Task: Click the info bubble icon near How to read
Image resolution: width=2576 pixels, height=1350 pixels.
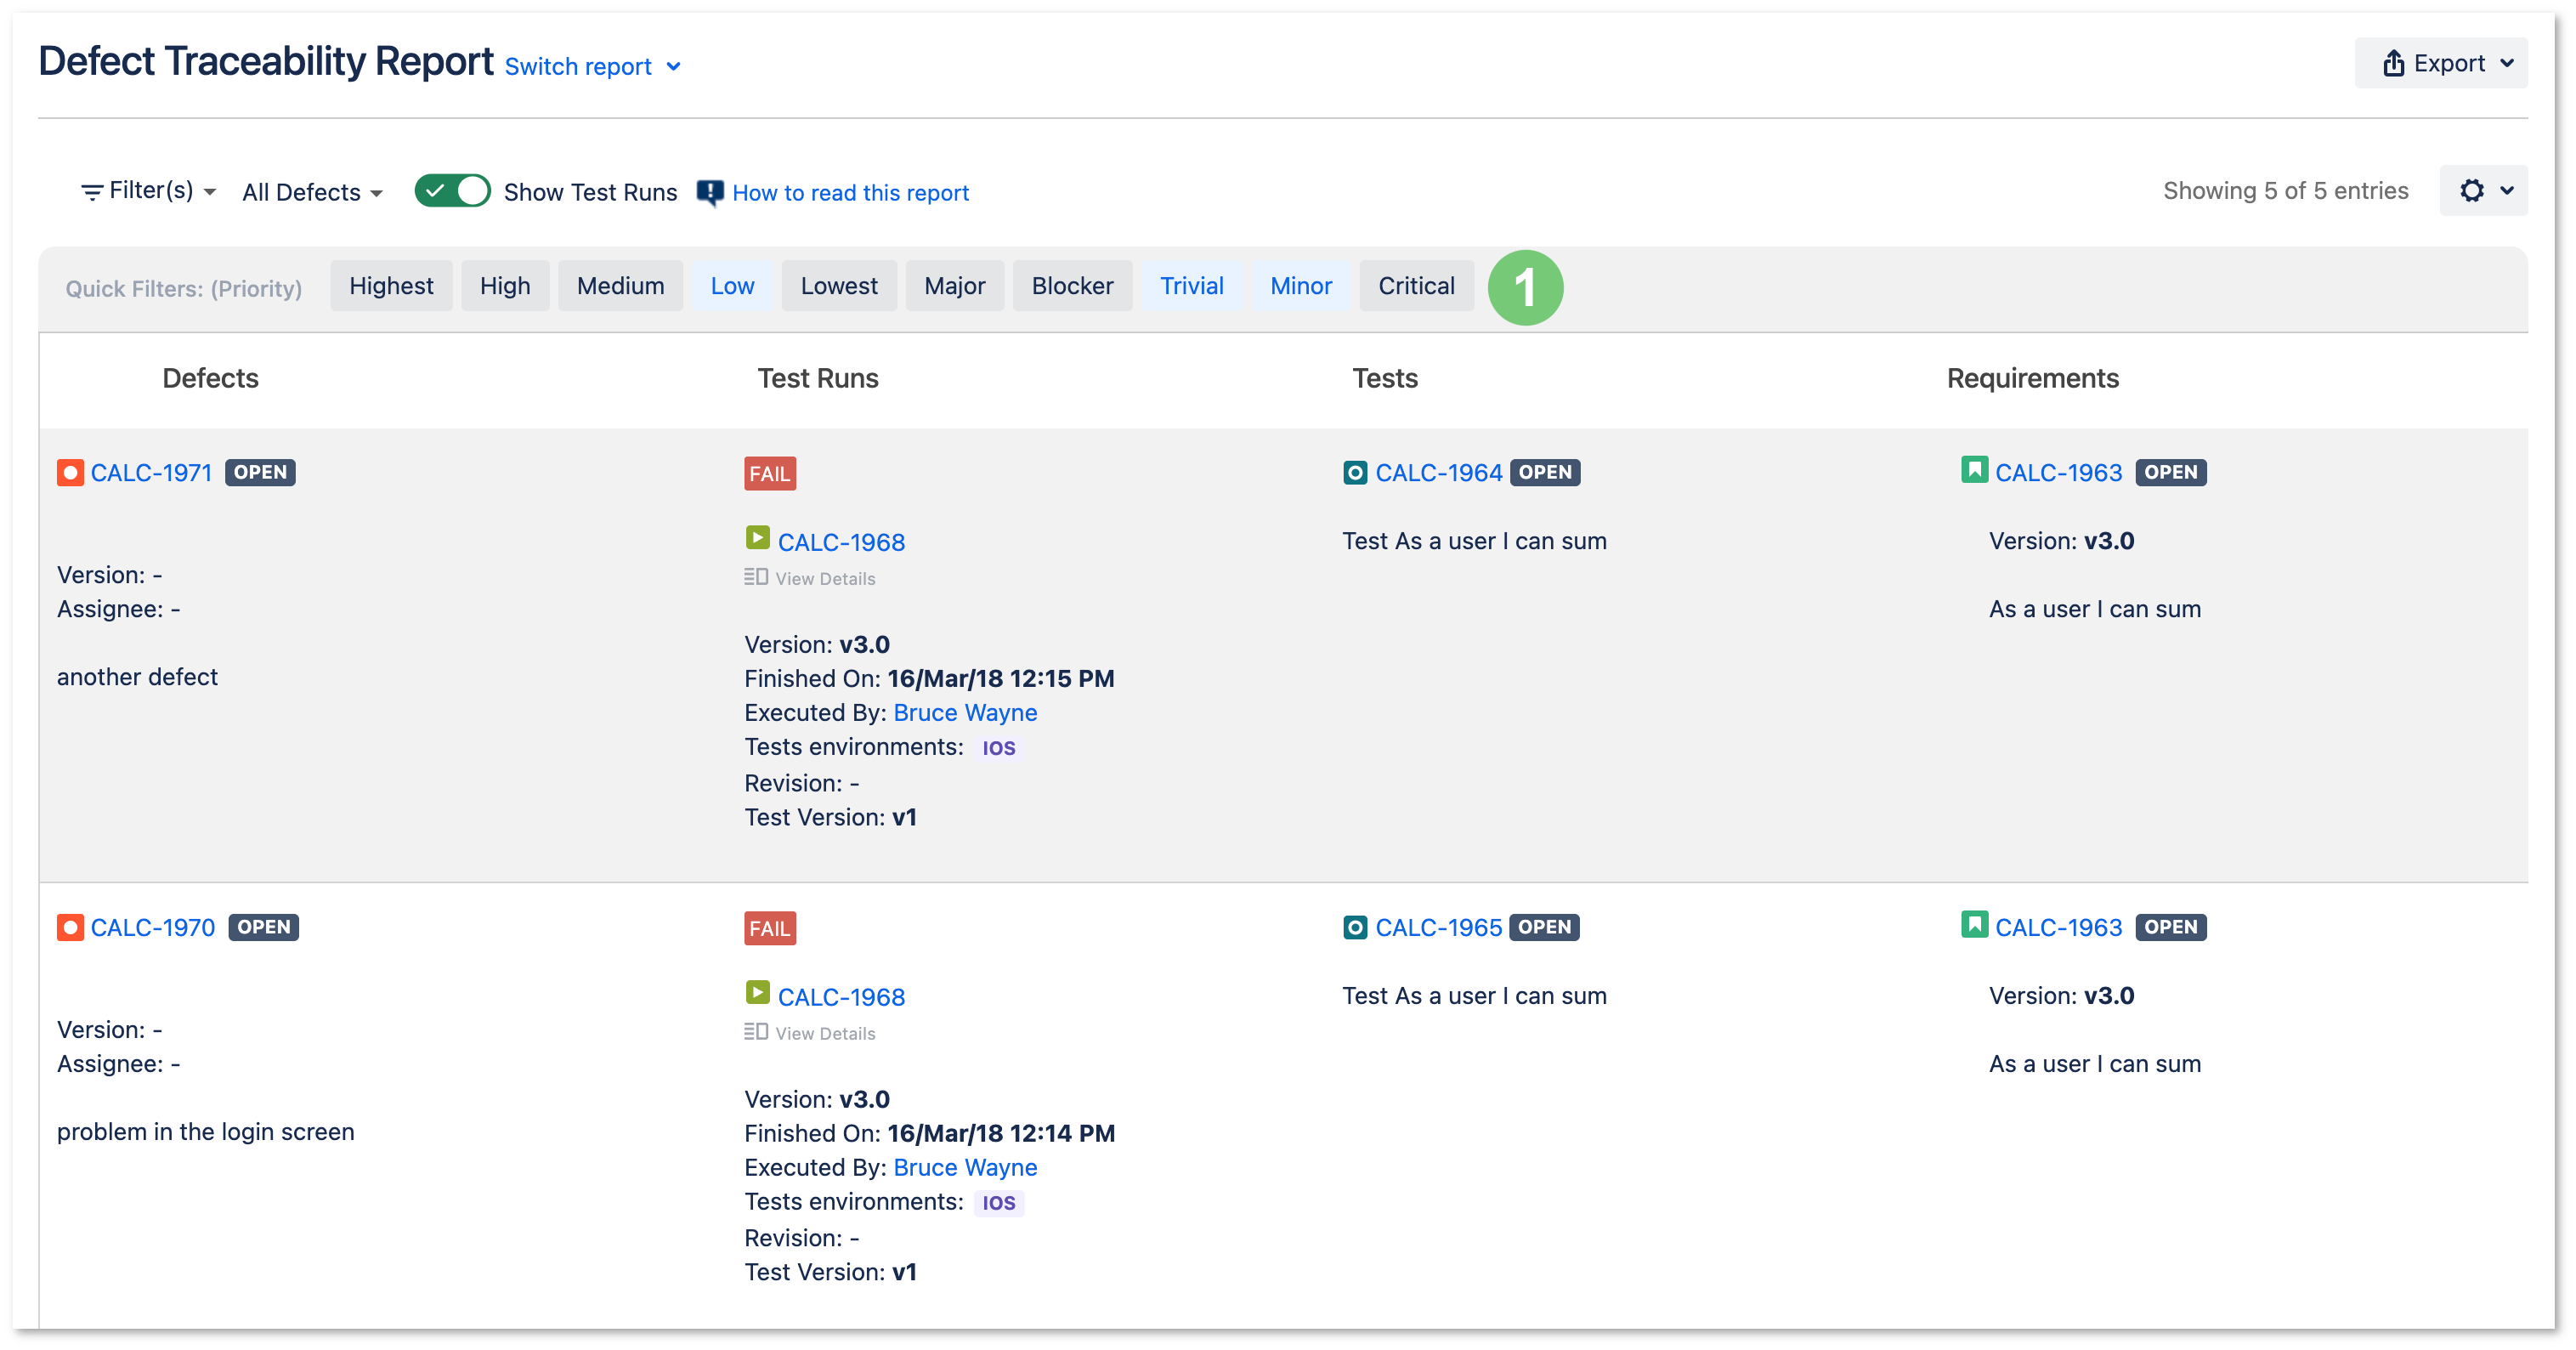Action: tap(710, 192)
